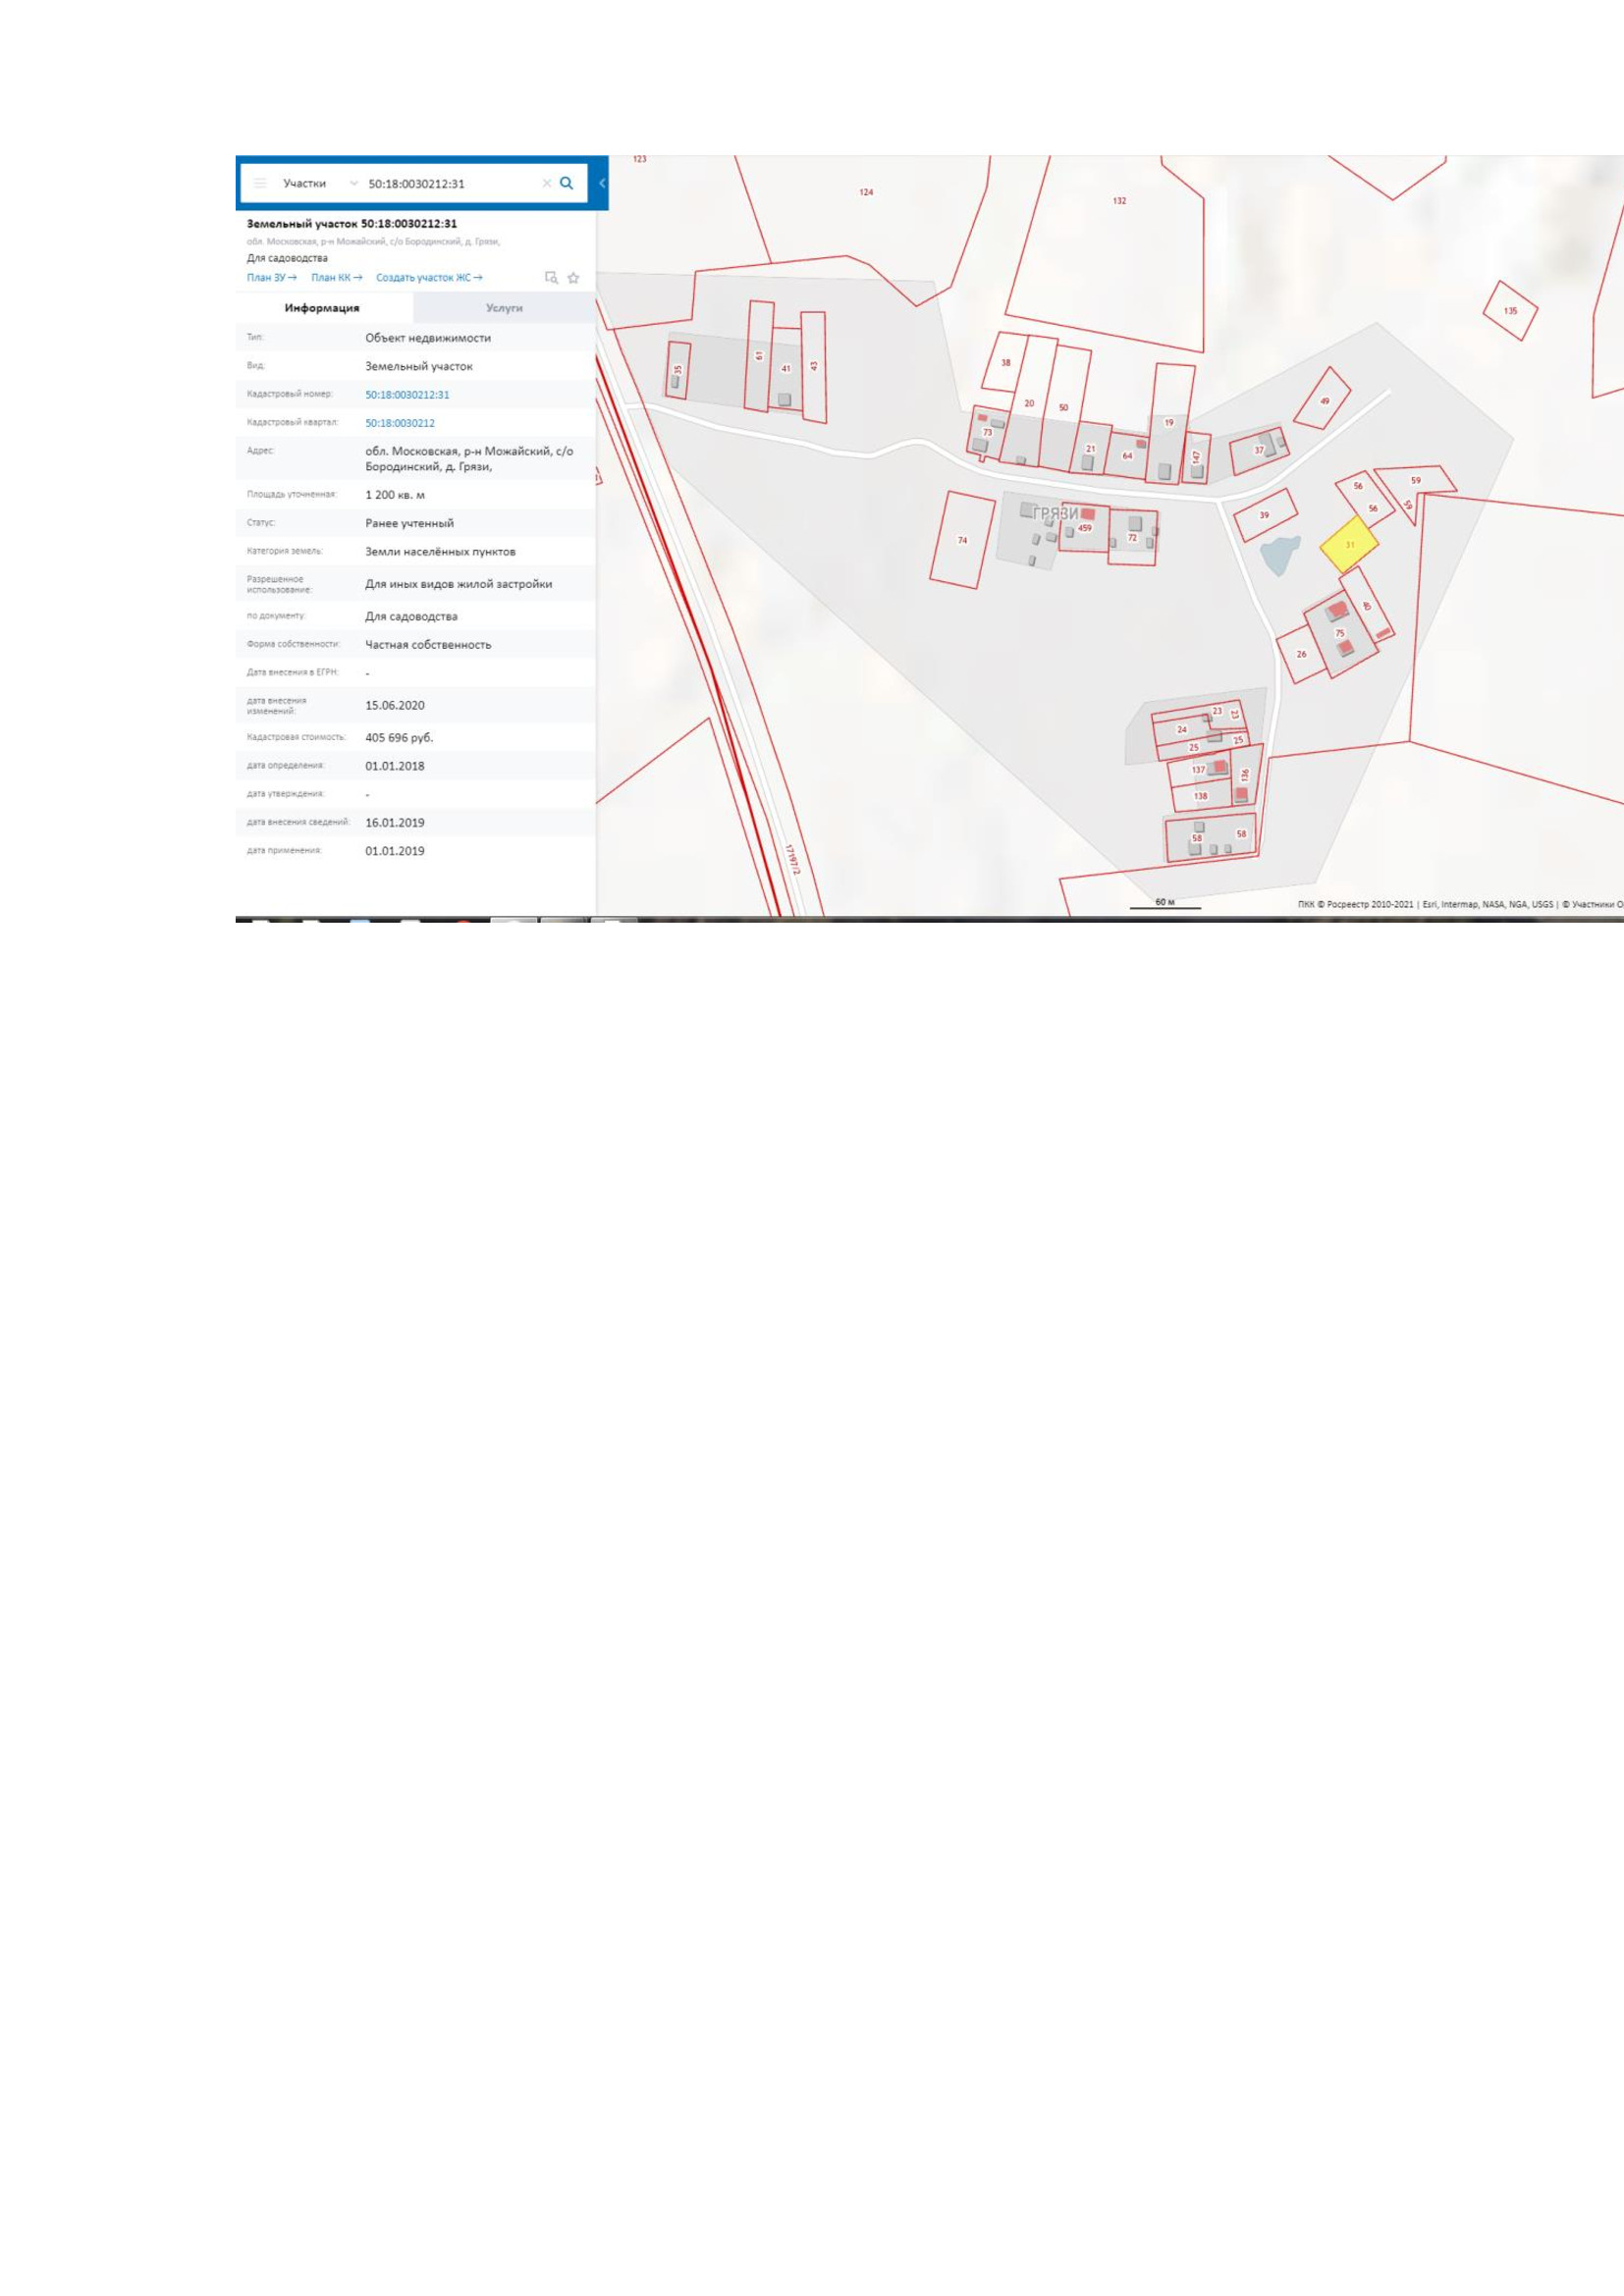Click the Для иных видов жилой застройки value

458,584
